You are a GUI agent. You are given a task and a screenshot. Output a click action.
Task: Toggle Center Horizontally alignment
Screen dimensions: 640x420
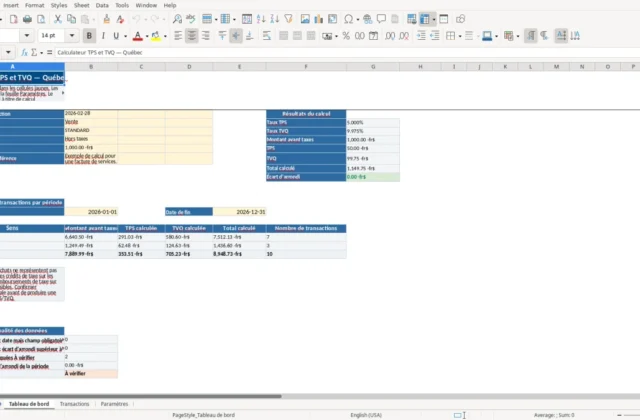pos(191,36)
